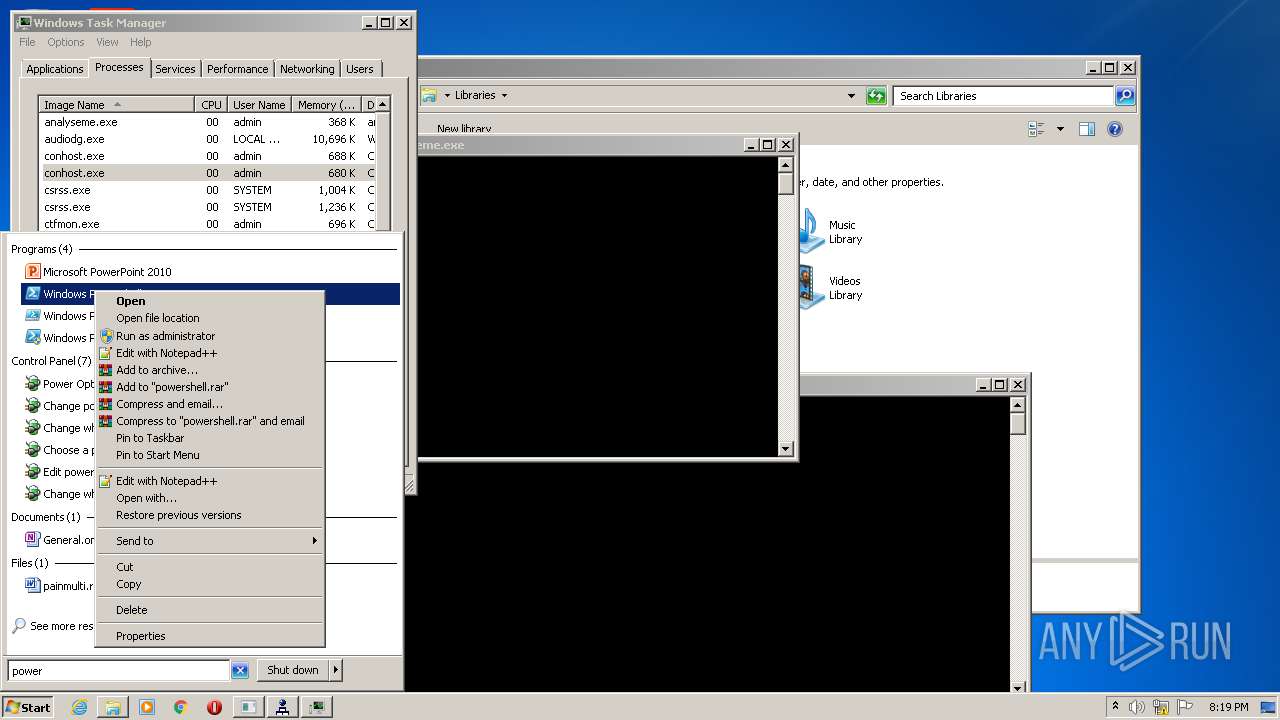Viewport: 1280px width, 720px height.
Task: Click upper console window scrollbar down arrow
Action: pyautogui.click(x=785, y=450)
